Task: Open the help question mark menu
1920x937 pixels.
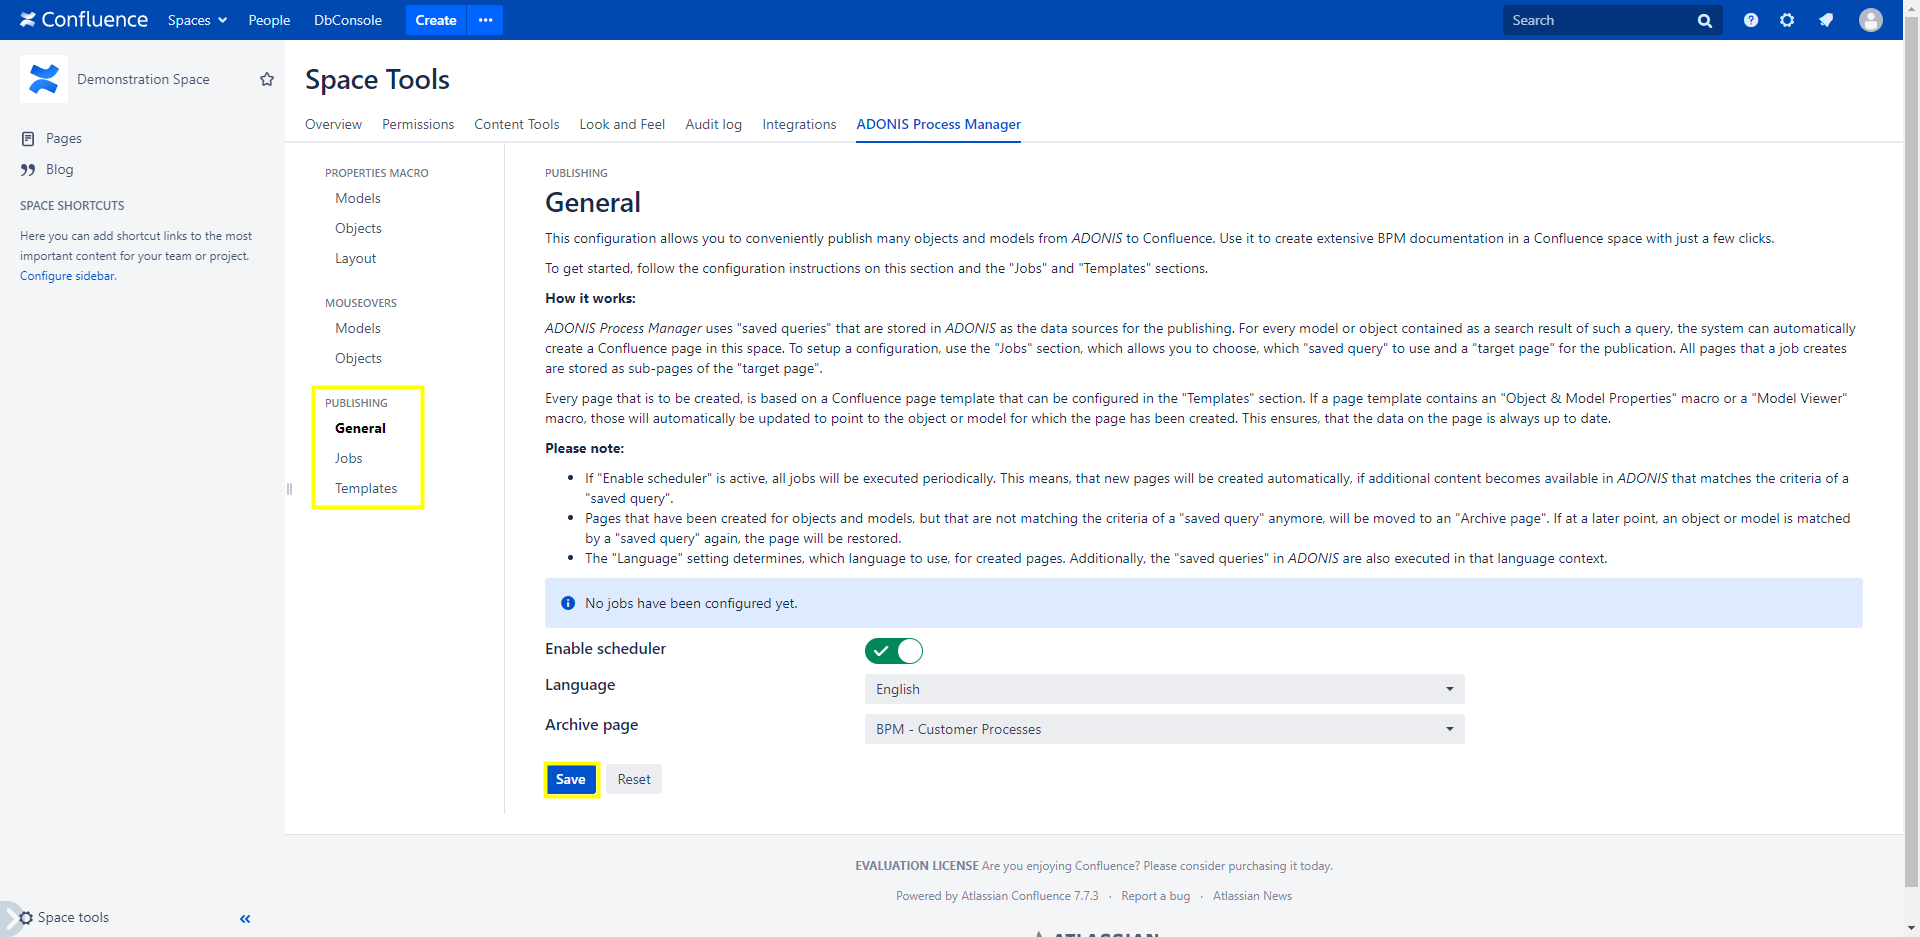Action: 1751,20
